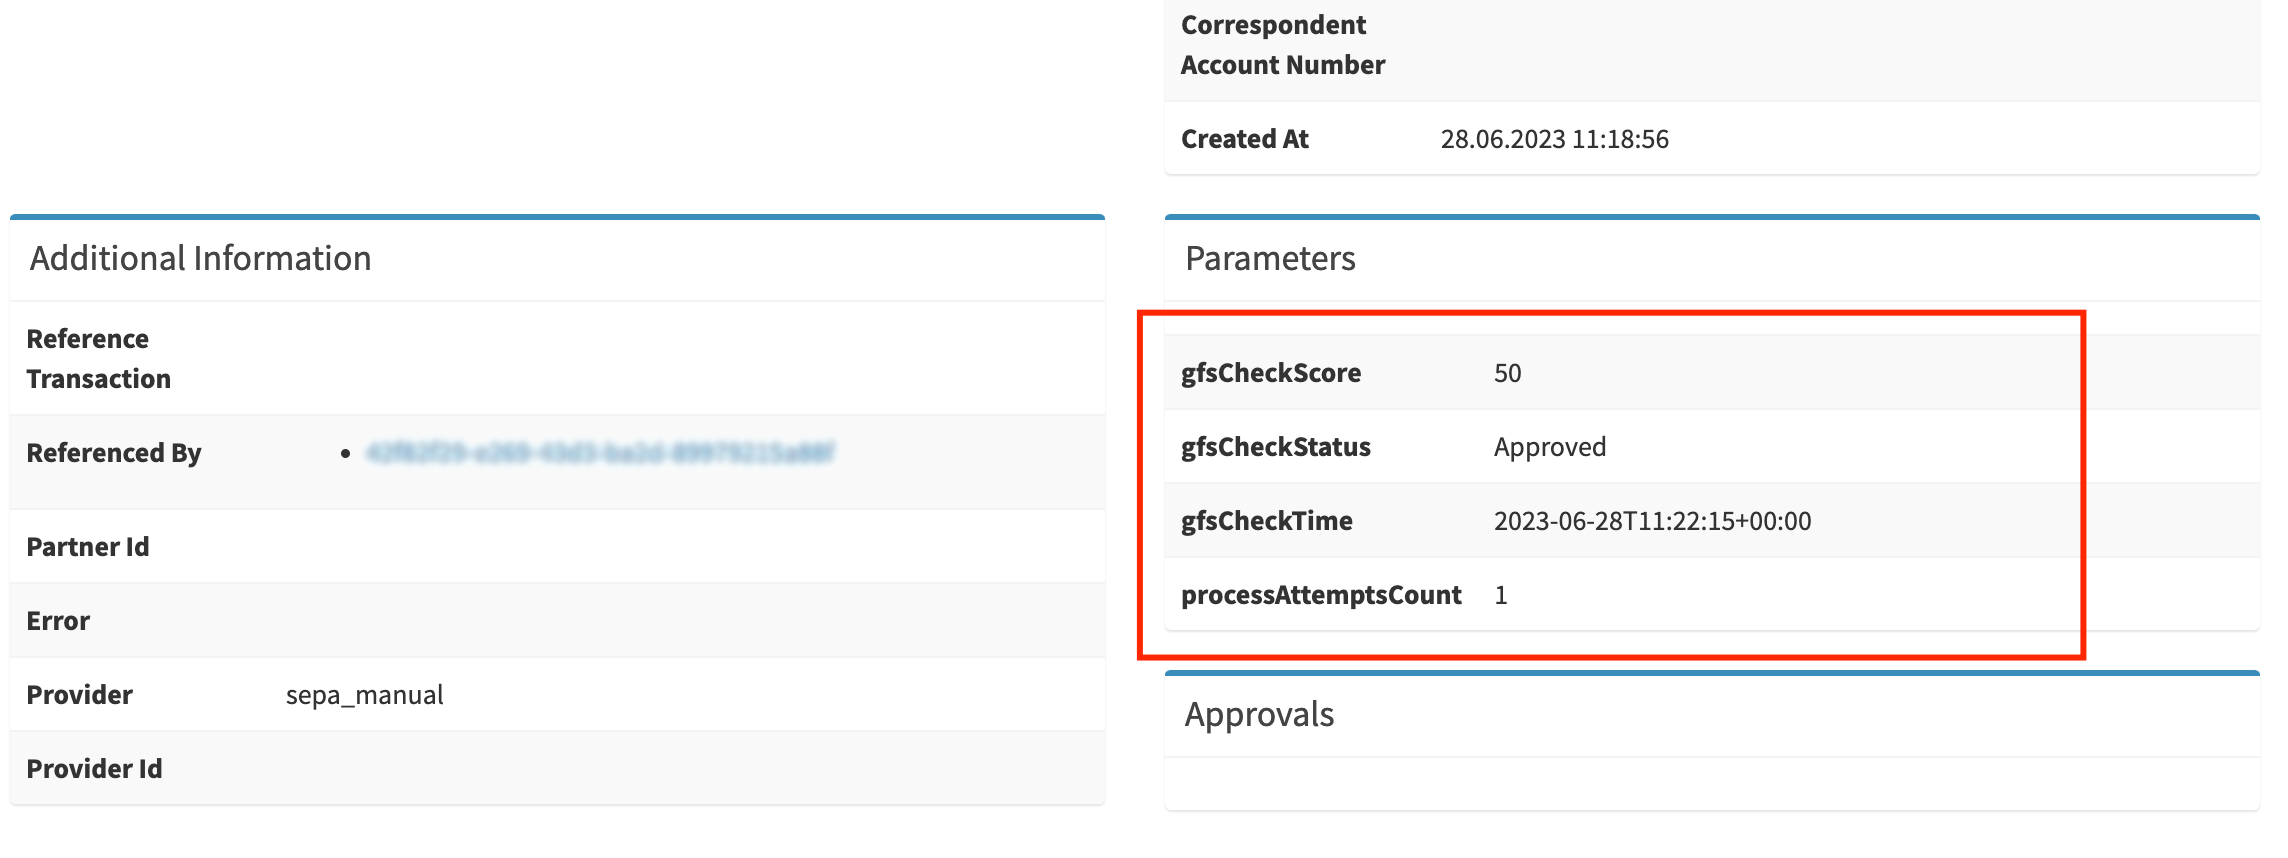Click the processAttemptsCount parameter label
The image size is (2288, 858).
coord(1321,595)
